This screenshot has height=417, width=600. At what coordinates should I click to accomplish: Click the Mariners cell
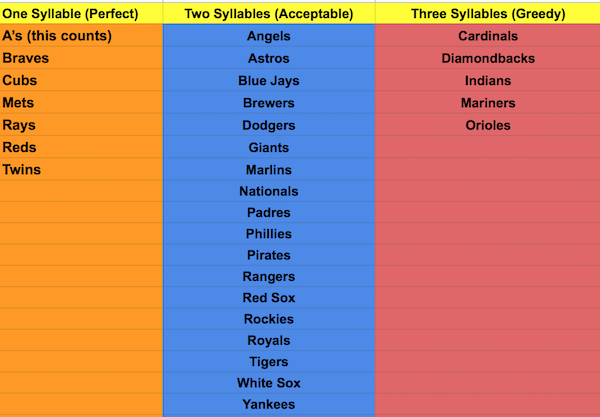pyautogui.click(x=488, y=102)
